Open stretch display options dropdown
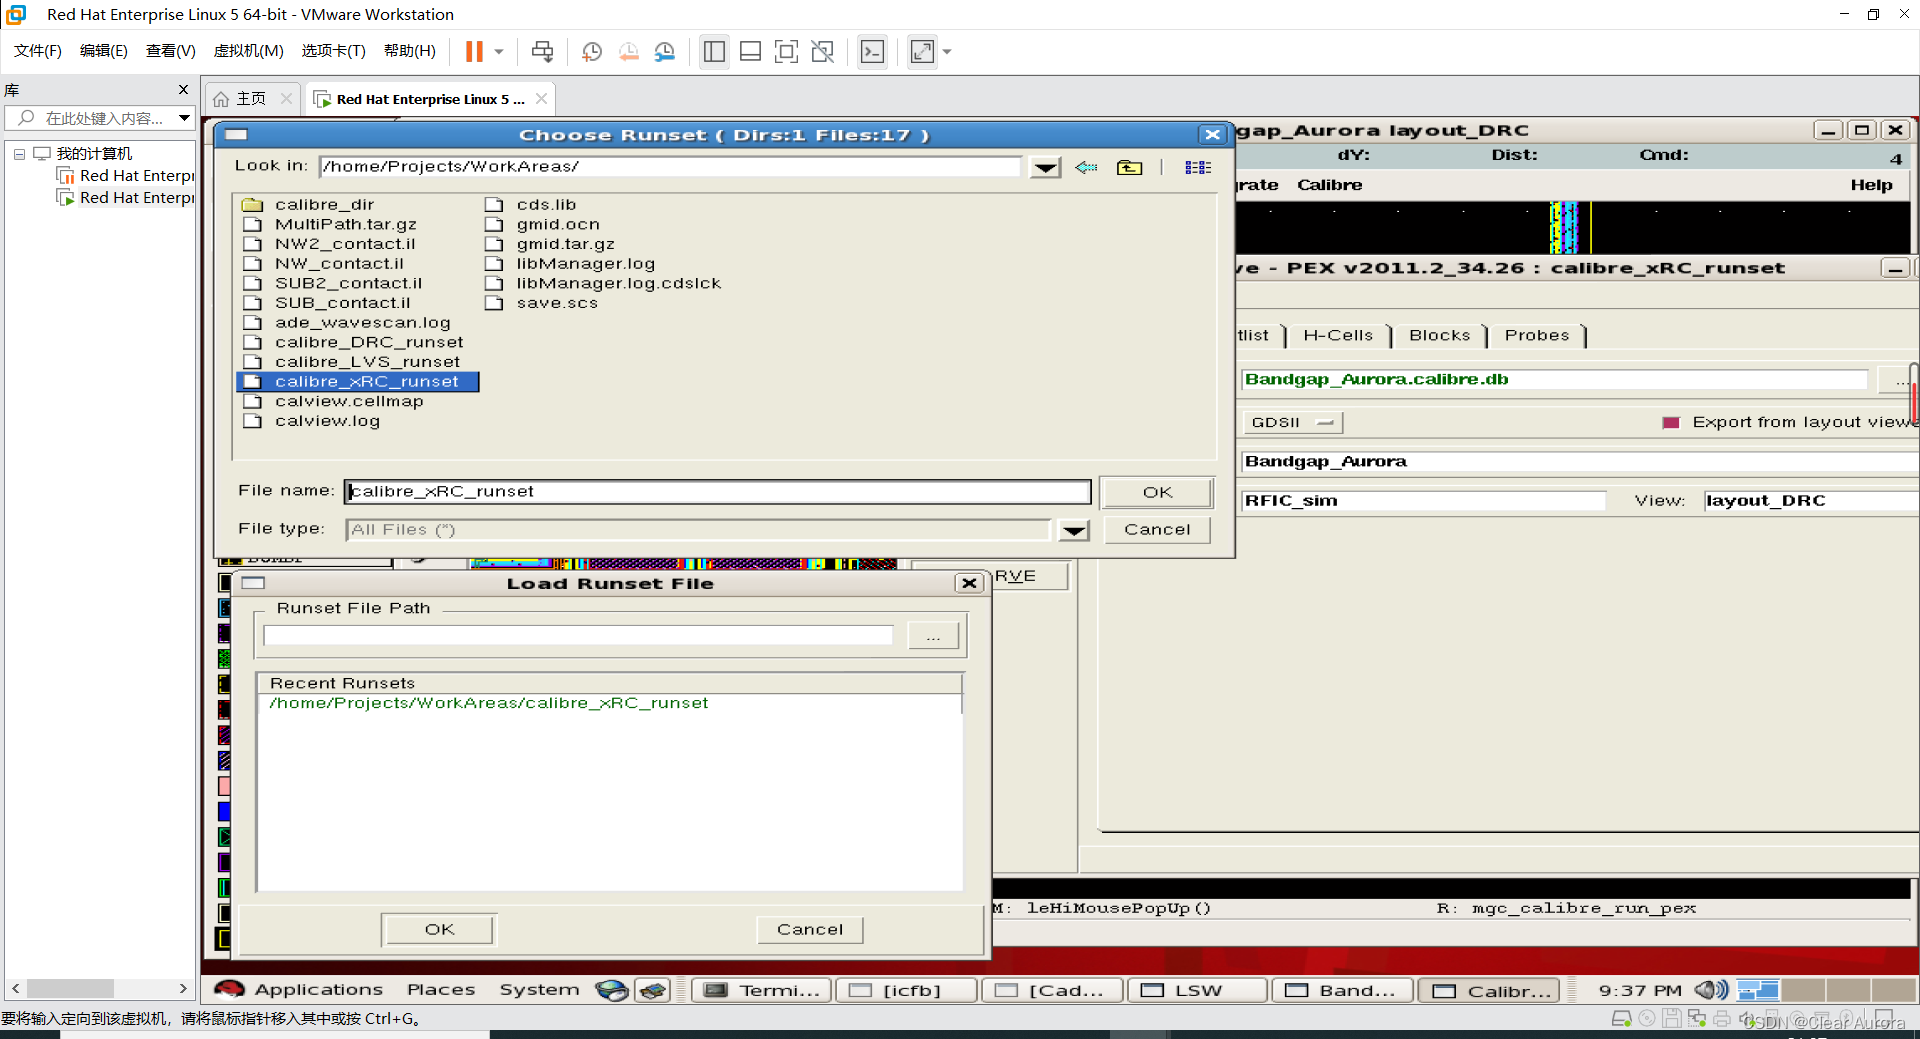Viewport: 1920px width, 1039px height. (x=947, y=51)
